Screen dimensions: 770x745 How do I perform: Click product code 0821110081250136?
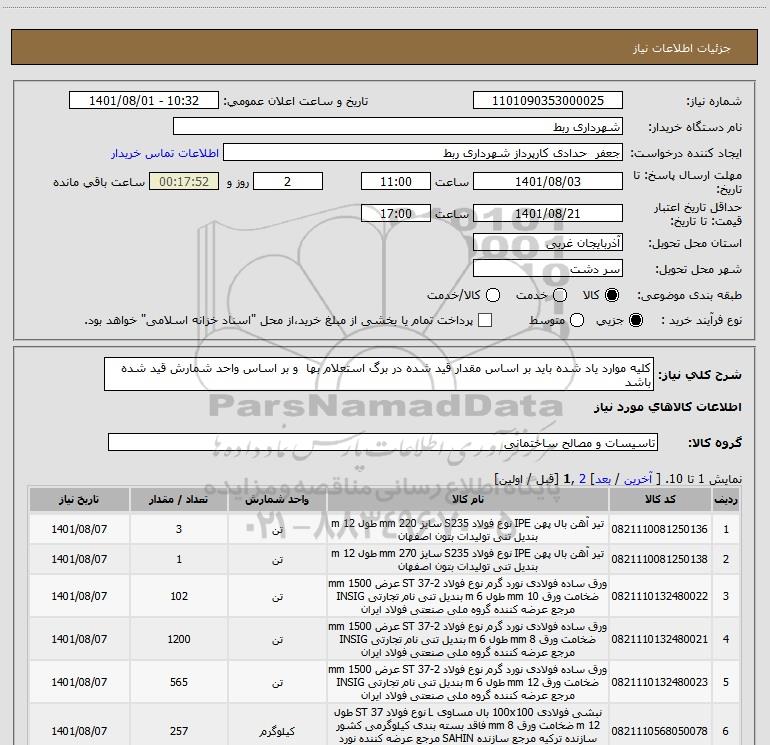[660, 529]
